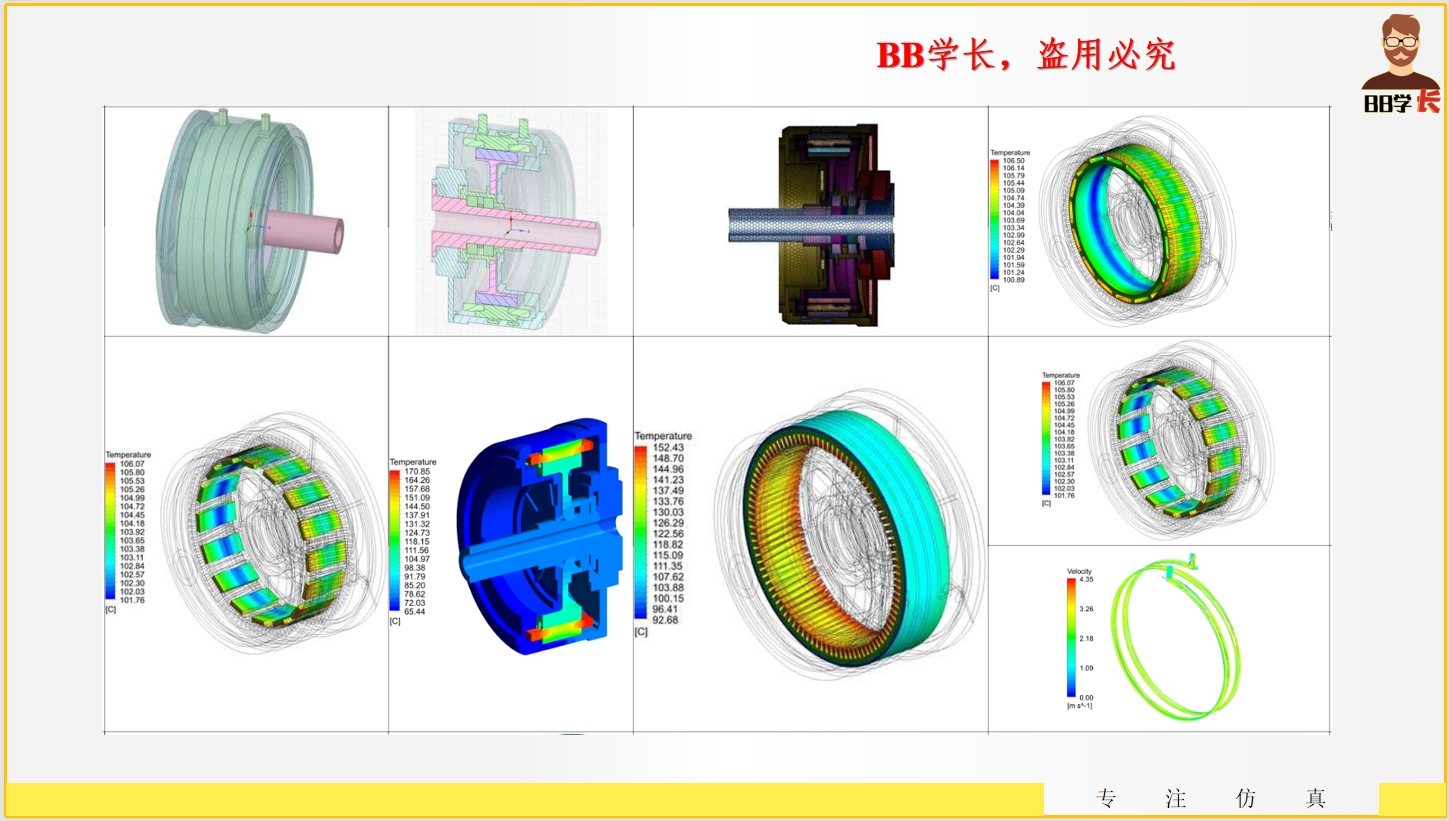Image resolution: width=1449 pixels, height=821 pixels.
Task: Select the hatched pink-shaft cross-section CAD image
Action: [x=511, y=222]
